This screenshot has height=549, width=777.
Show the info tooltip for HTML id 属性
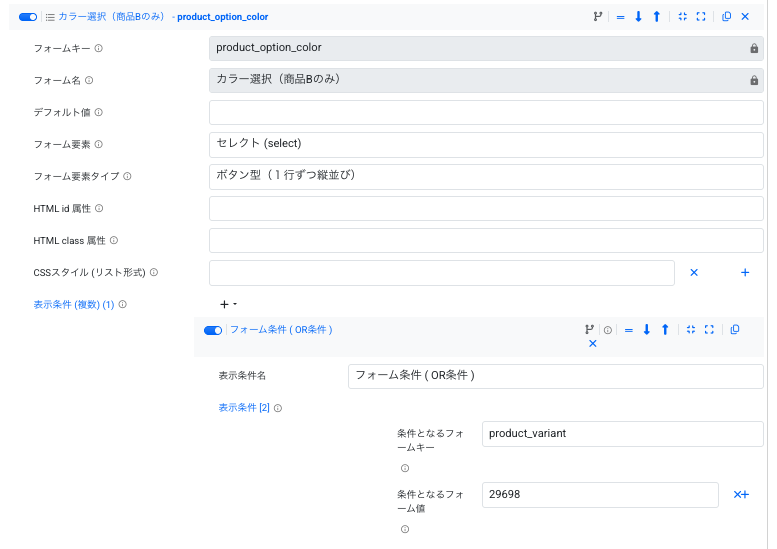point(99,208)
